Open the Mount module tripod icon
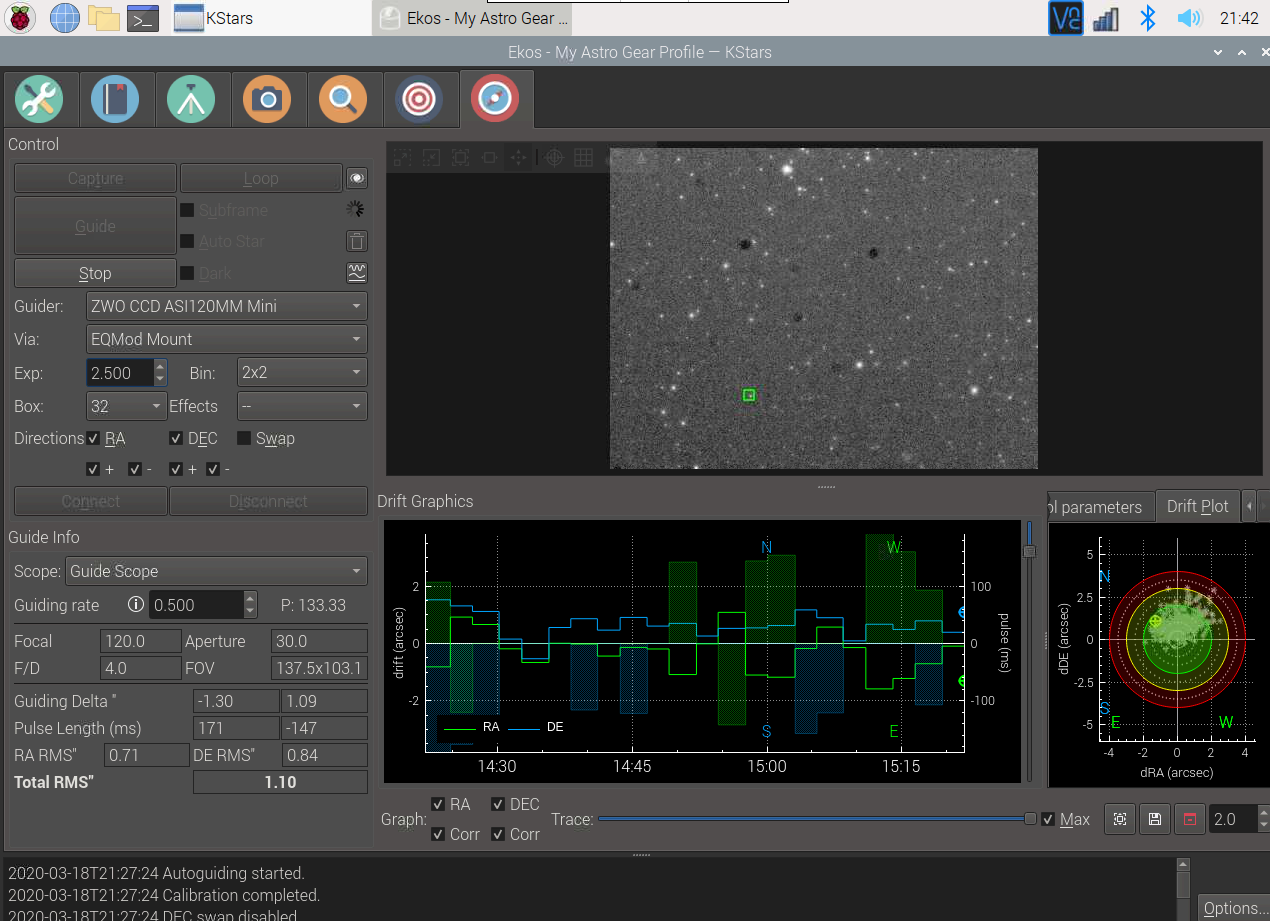This screenshot has height=921, width=1270. coord(191,100)
